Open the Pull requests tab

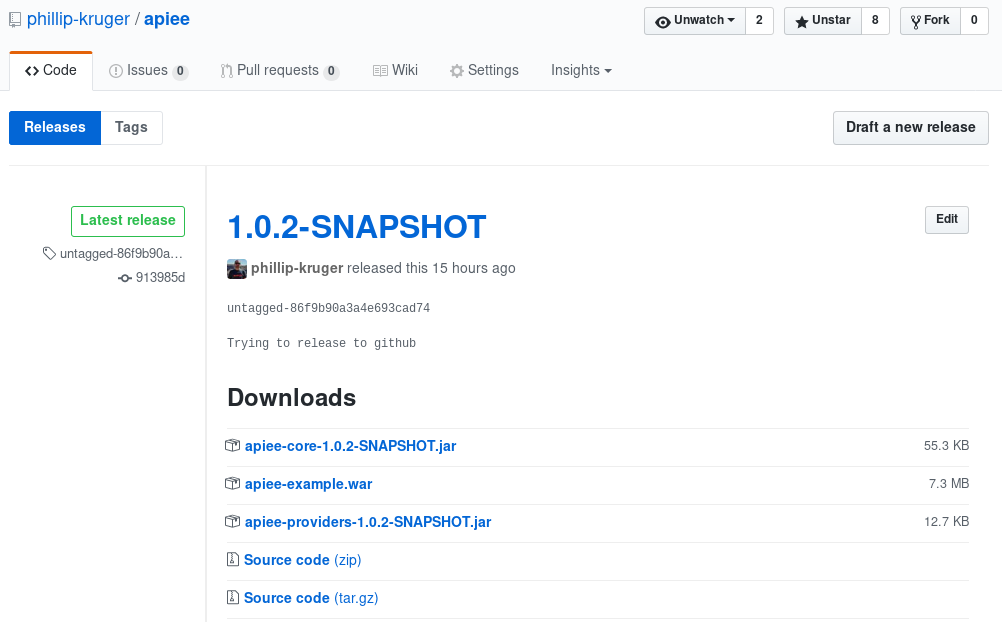click(x=279, y=70)
